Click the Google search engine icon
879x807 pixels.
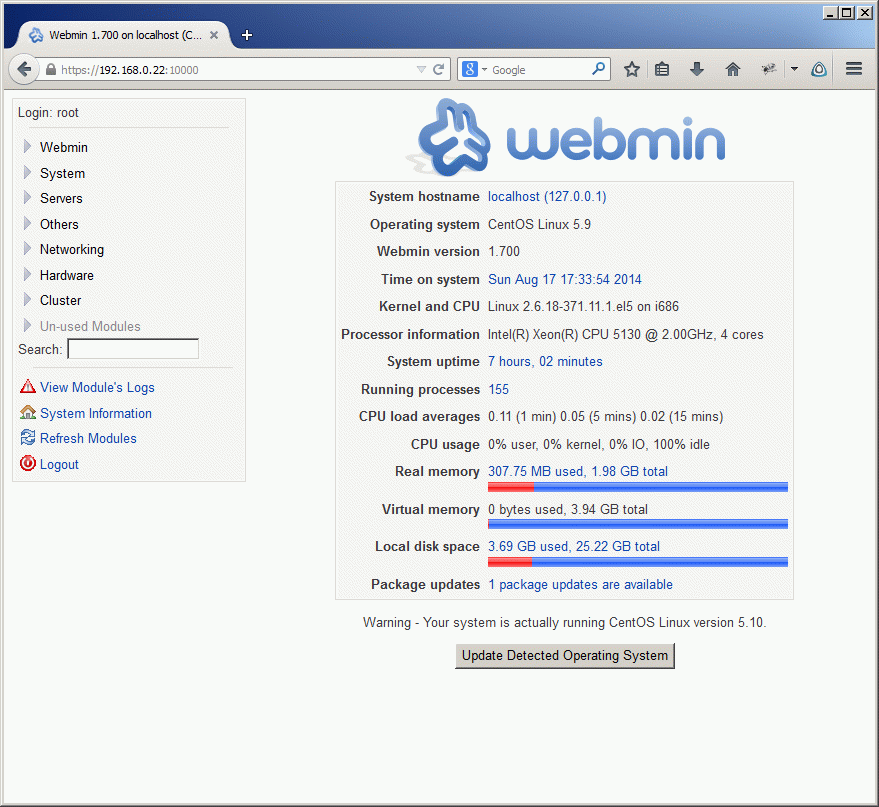click(469, 69)
